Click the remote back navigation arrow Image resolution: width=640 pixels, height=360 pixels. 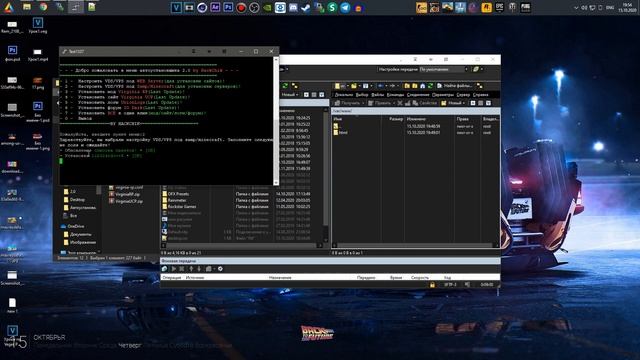click(381, 86)
